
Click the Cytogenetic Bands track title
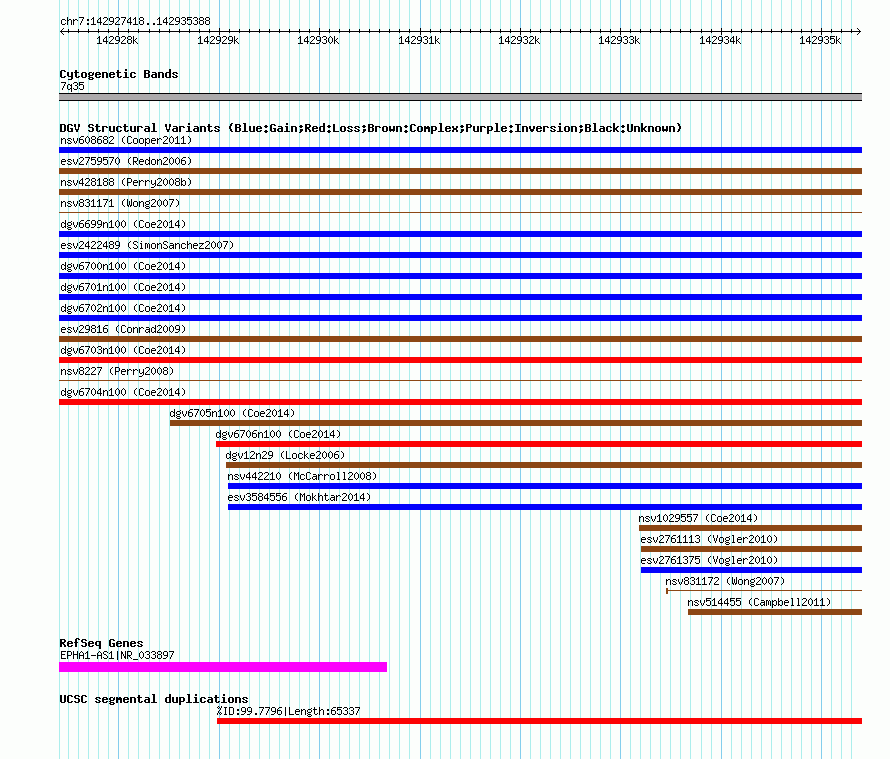click(119, 74)
